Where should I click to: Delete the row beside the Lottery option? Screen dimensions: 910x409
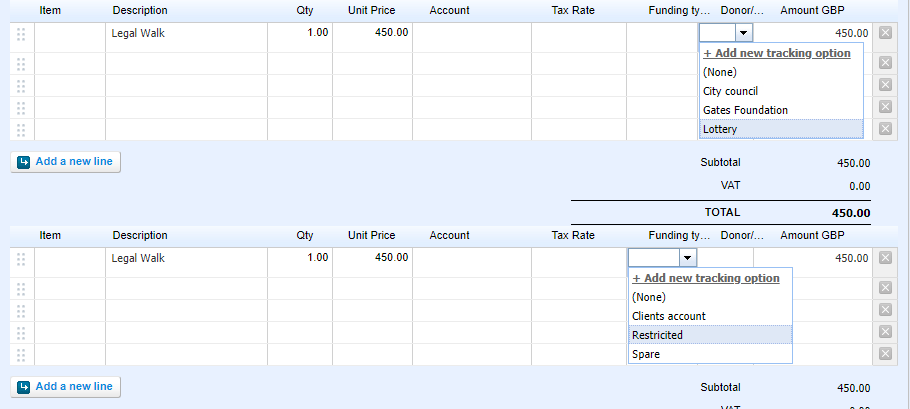885,129
